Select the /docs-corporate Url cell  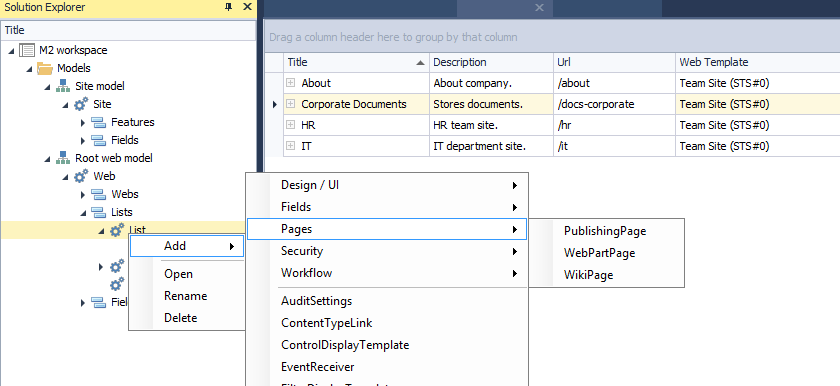click(614, 104)
